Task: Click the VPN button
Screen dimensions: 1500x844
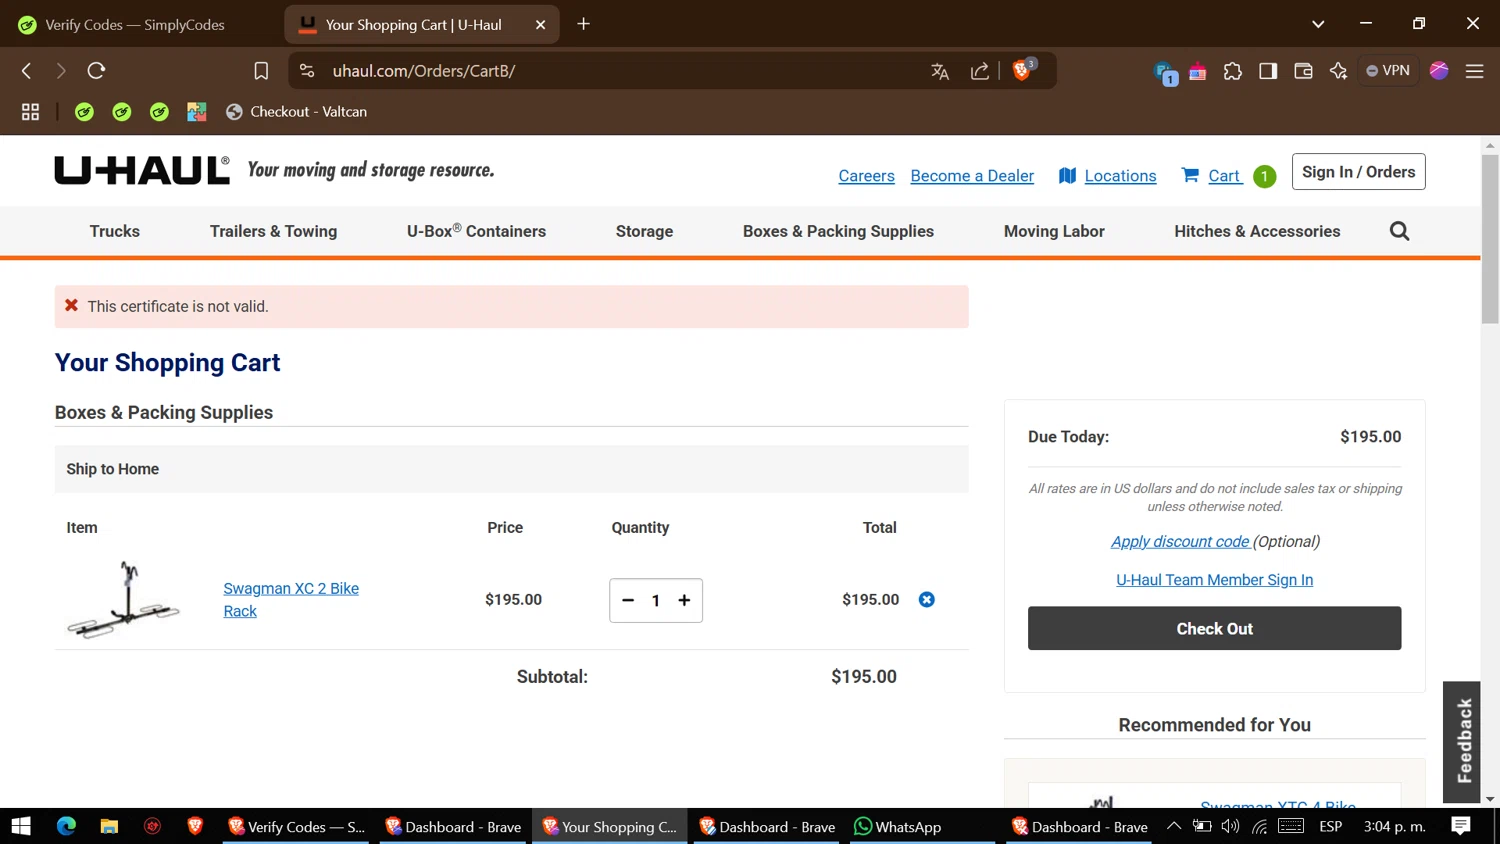Action: 1388,71
